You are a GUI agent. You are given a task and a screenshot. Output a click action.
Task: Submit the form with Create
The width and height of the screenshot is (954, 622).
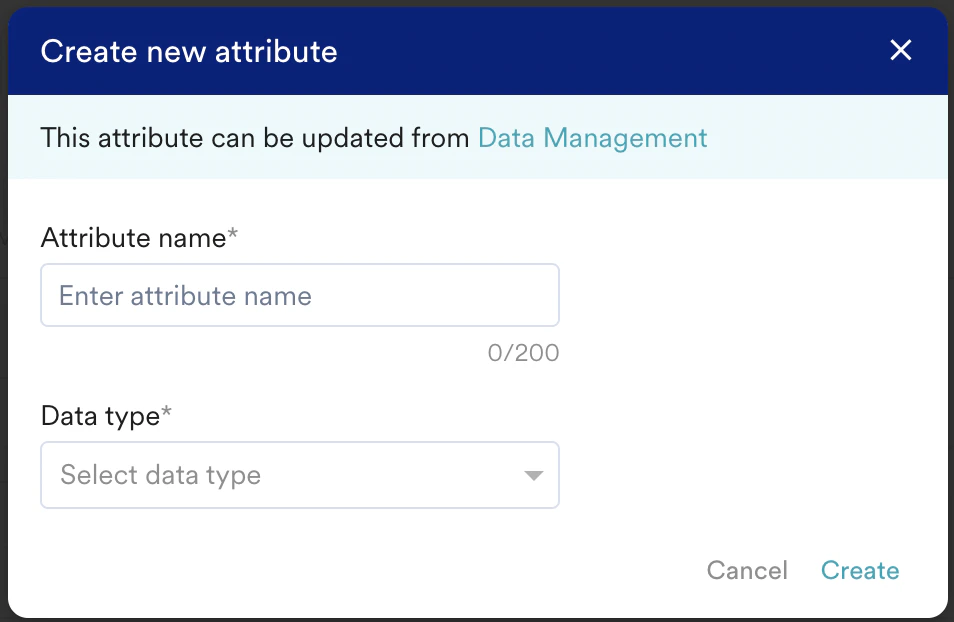tap(860, 570)
